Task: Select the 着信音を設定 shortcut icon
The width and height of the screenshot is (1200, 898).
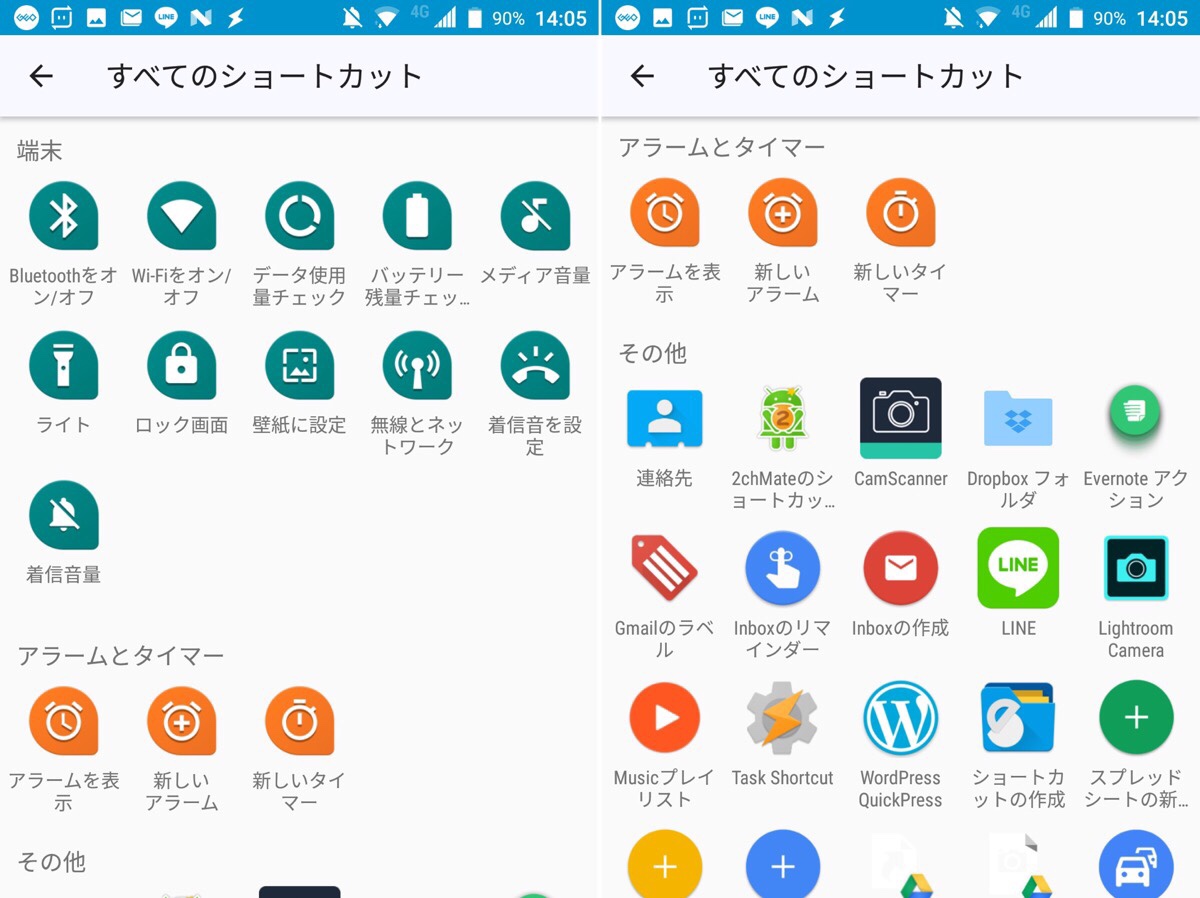Action: (x=536, y=365)
